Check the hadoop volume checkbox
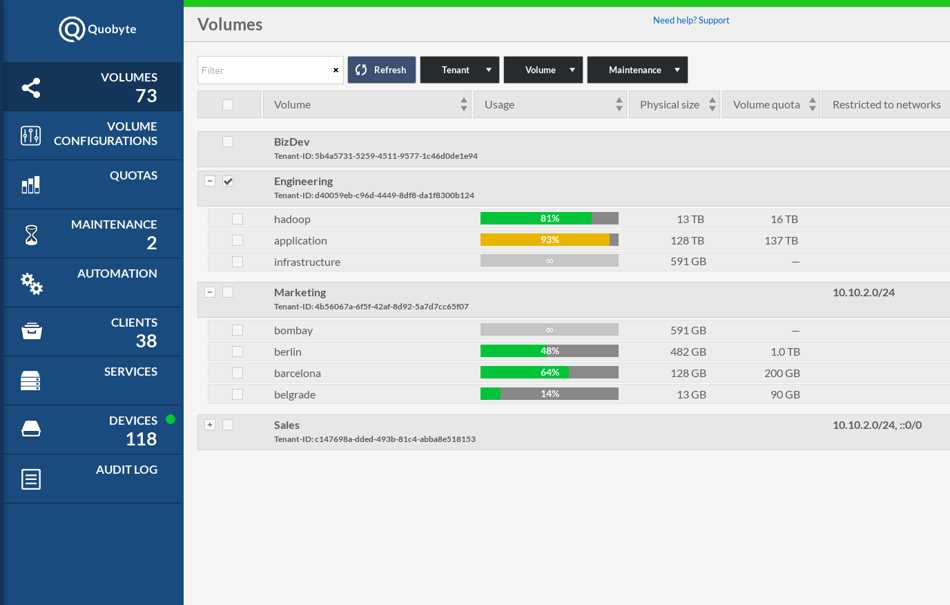Image resolution: width=950 pixels, height=605 pixels. 236,218
